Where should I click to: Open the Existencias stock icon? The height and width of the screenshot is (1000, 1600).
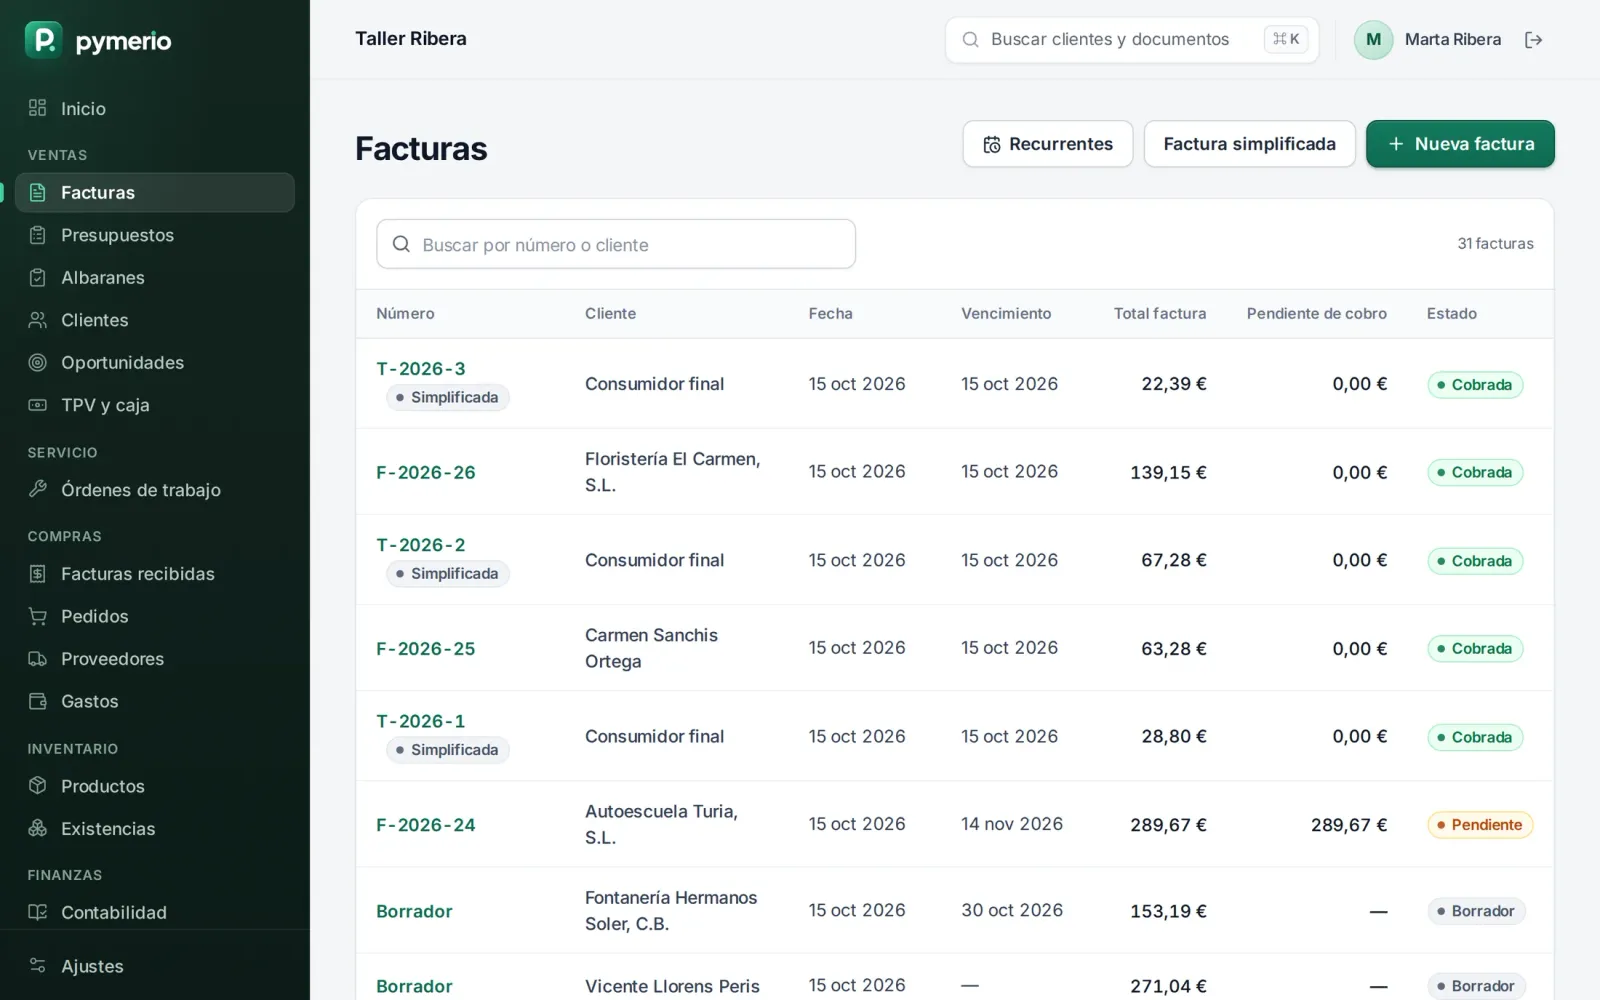38,828
